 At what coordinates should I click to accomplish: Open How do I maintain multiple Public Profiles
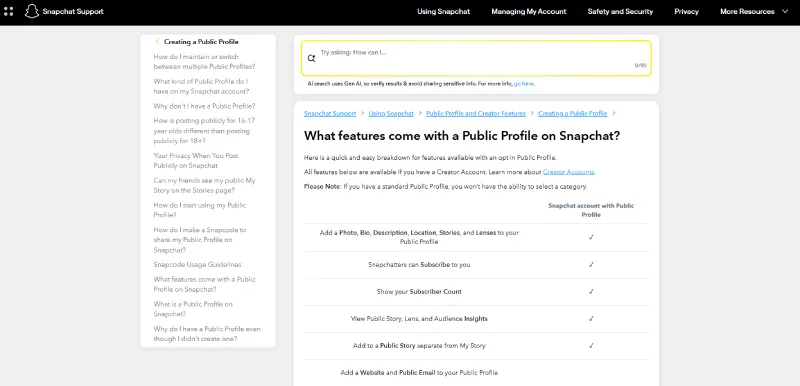pyautogui.click(x=204, y=62)
